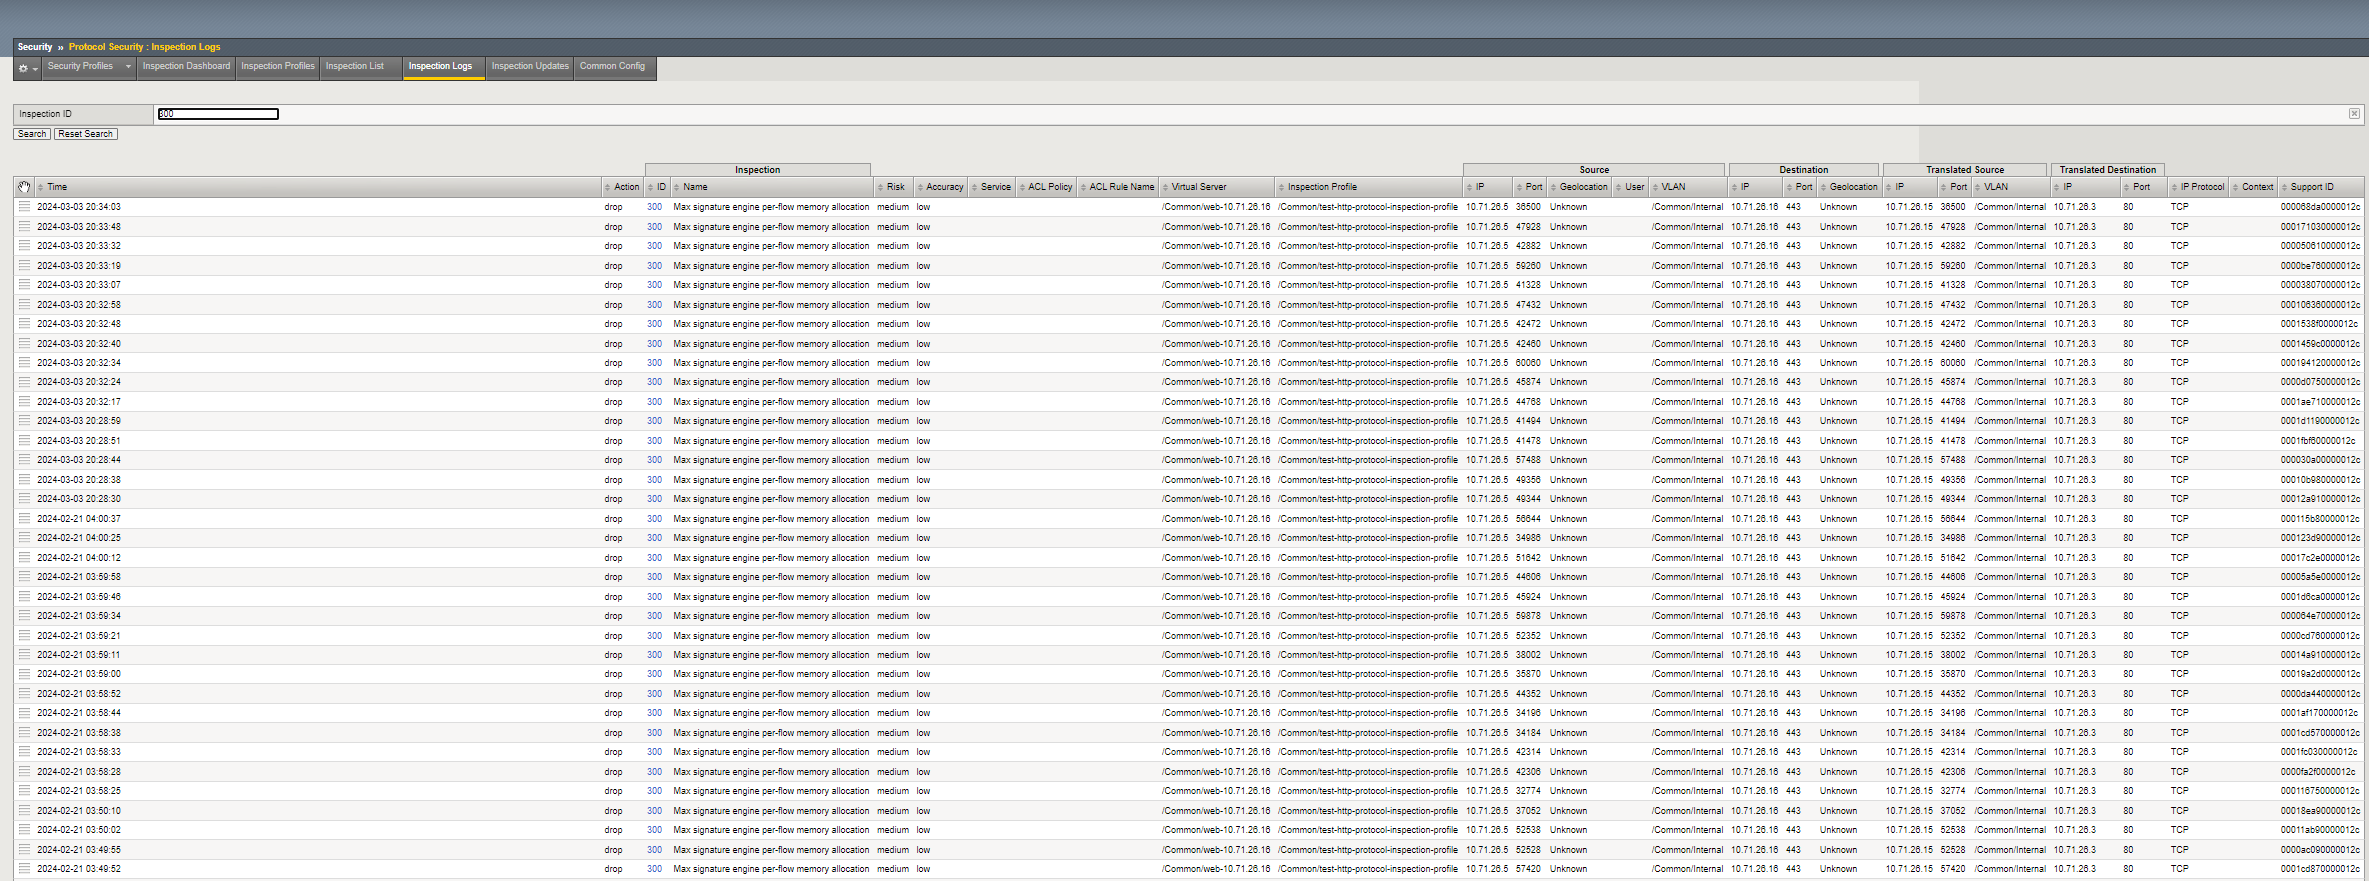Open row details icon for 20:33:32 entry
The width and height of the screenshot is (2369, 881).
24,246
